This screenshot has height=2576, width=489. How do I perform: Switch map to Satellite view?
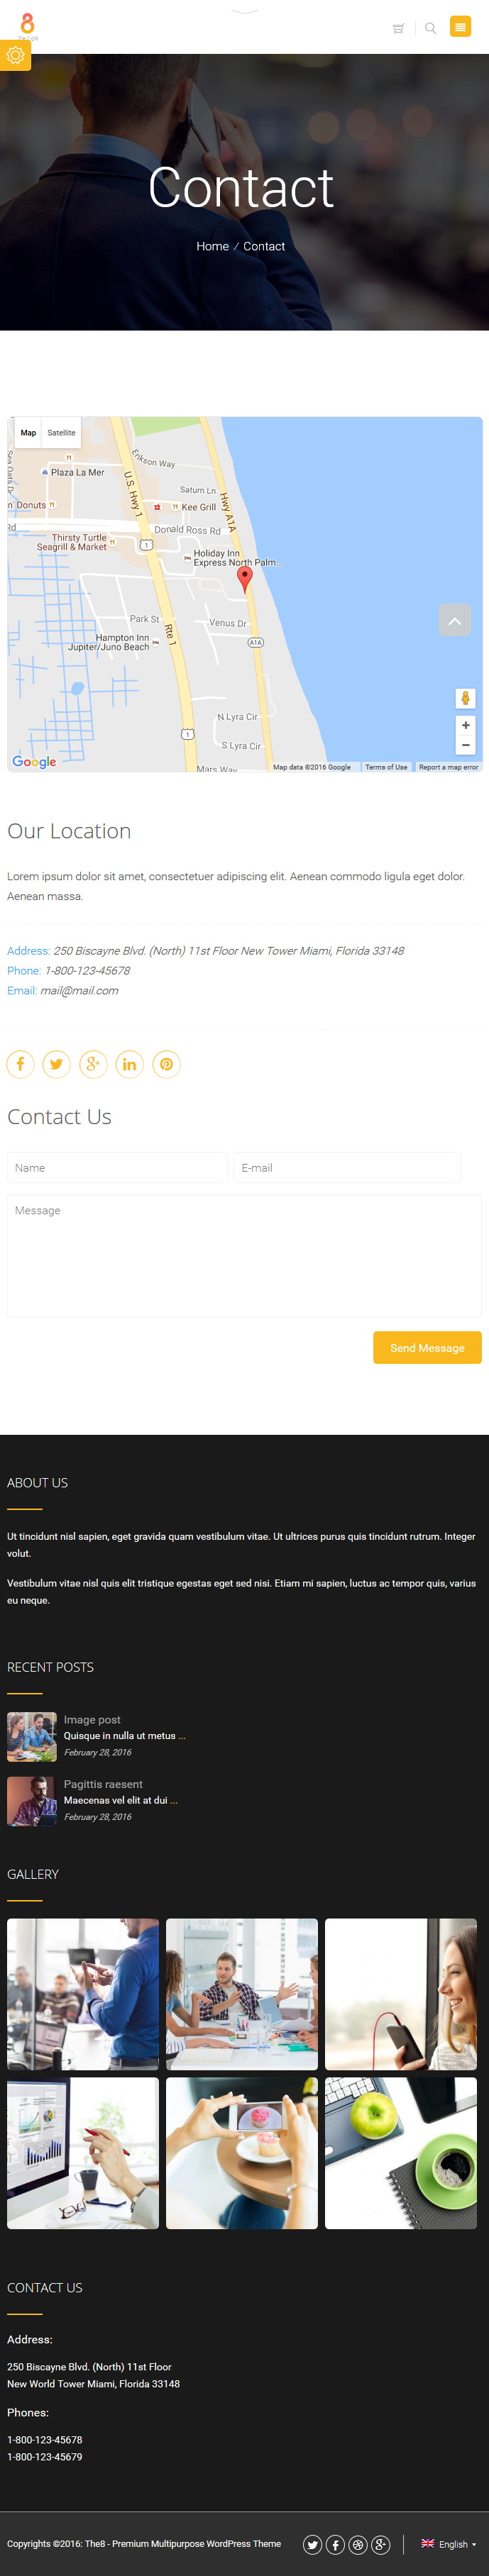point(61,433)
